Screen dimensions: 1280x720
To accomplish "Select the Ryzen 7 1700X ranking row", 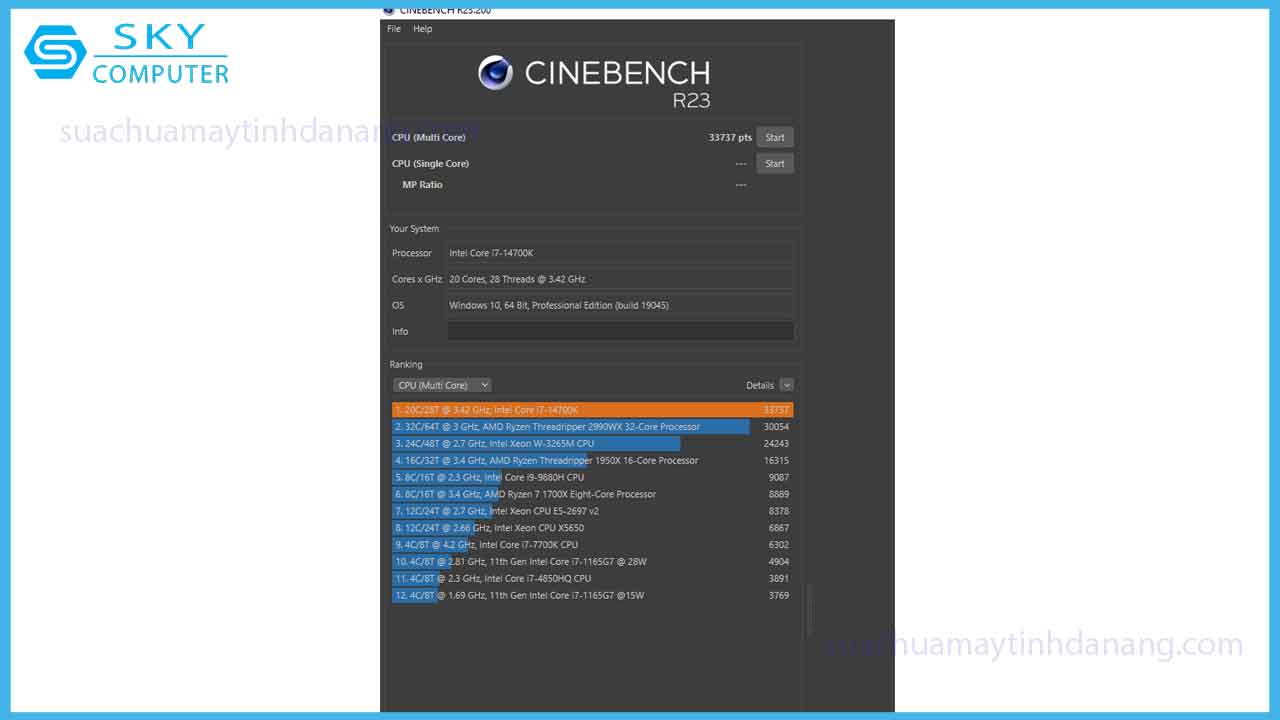I will pos(593,494).
